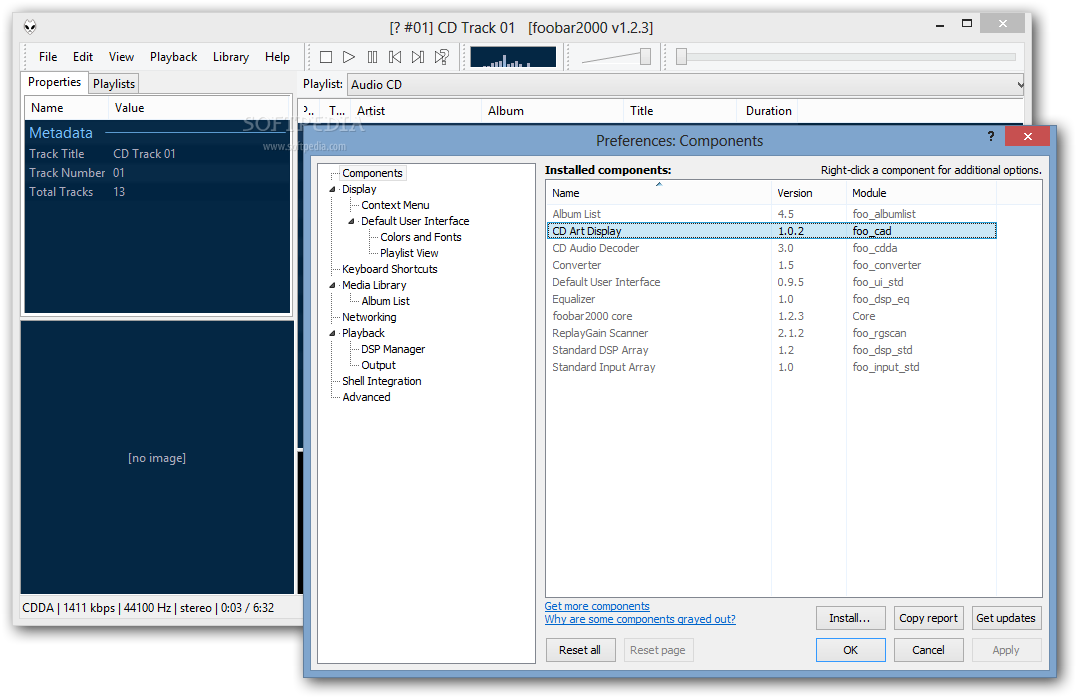Image resolution: width=1077 pixels, height=698 pixels.
Task: Click the Reset all button
Action: pos(580,650)
